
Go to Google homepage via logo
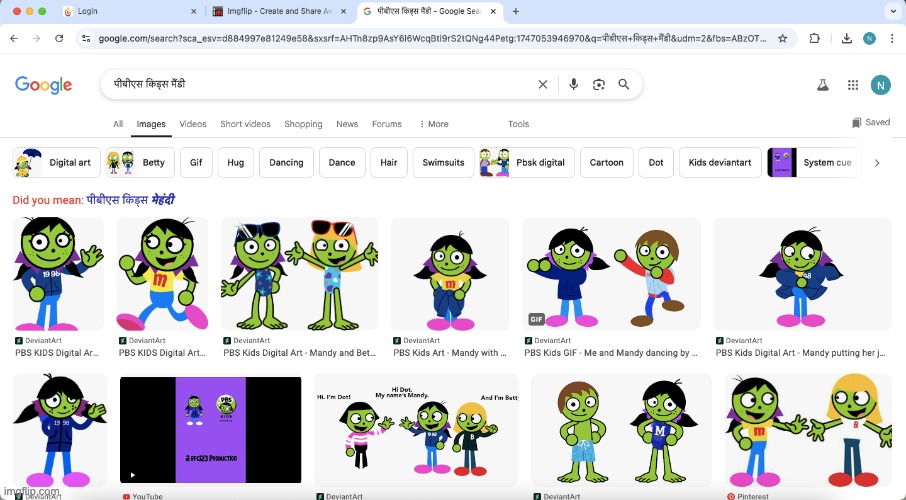click(x=43, y=85)
